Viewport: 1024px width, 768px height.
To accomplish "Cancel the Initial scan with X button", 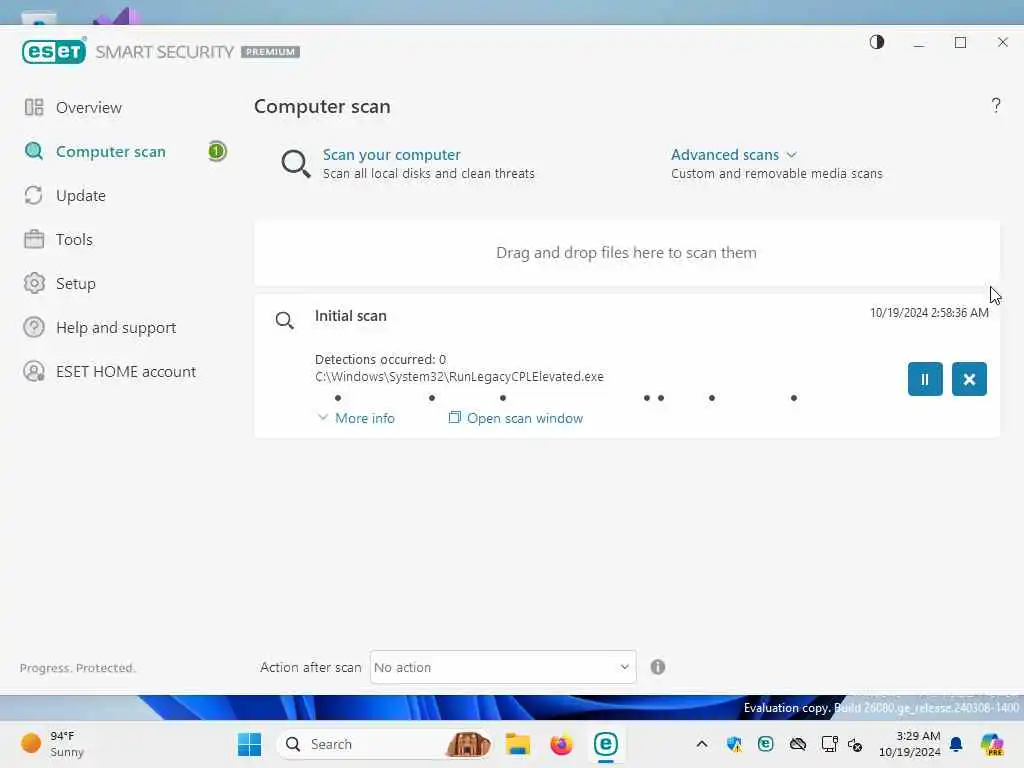I will [x=969, y=379].
